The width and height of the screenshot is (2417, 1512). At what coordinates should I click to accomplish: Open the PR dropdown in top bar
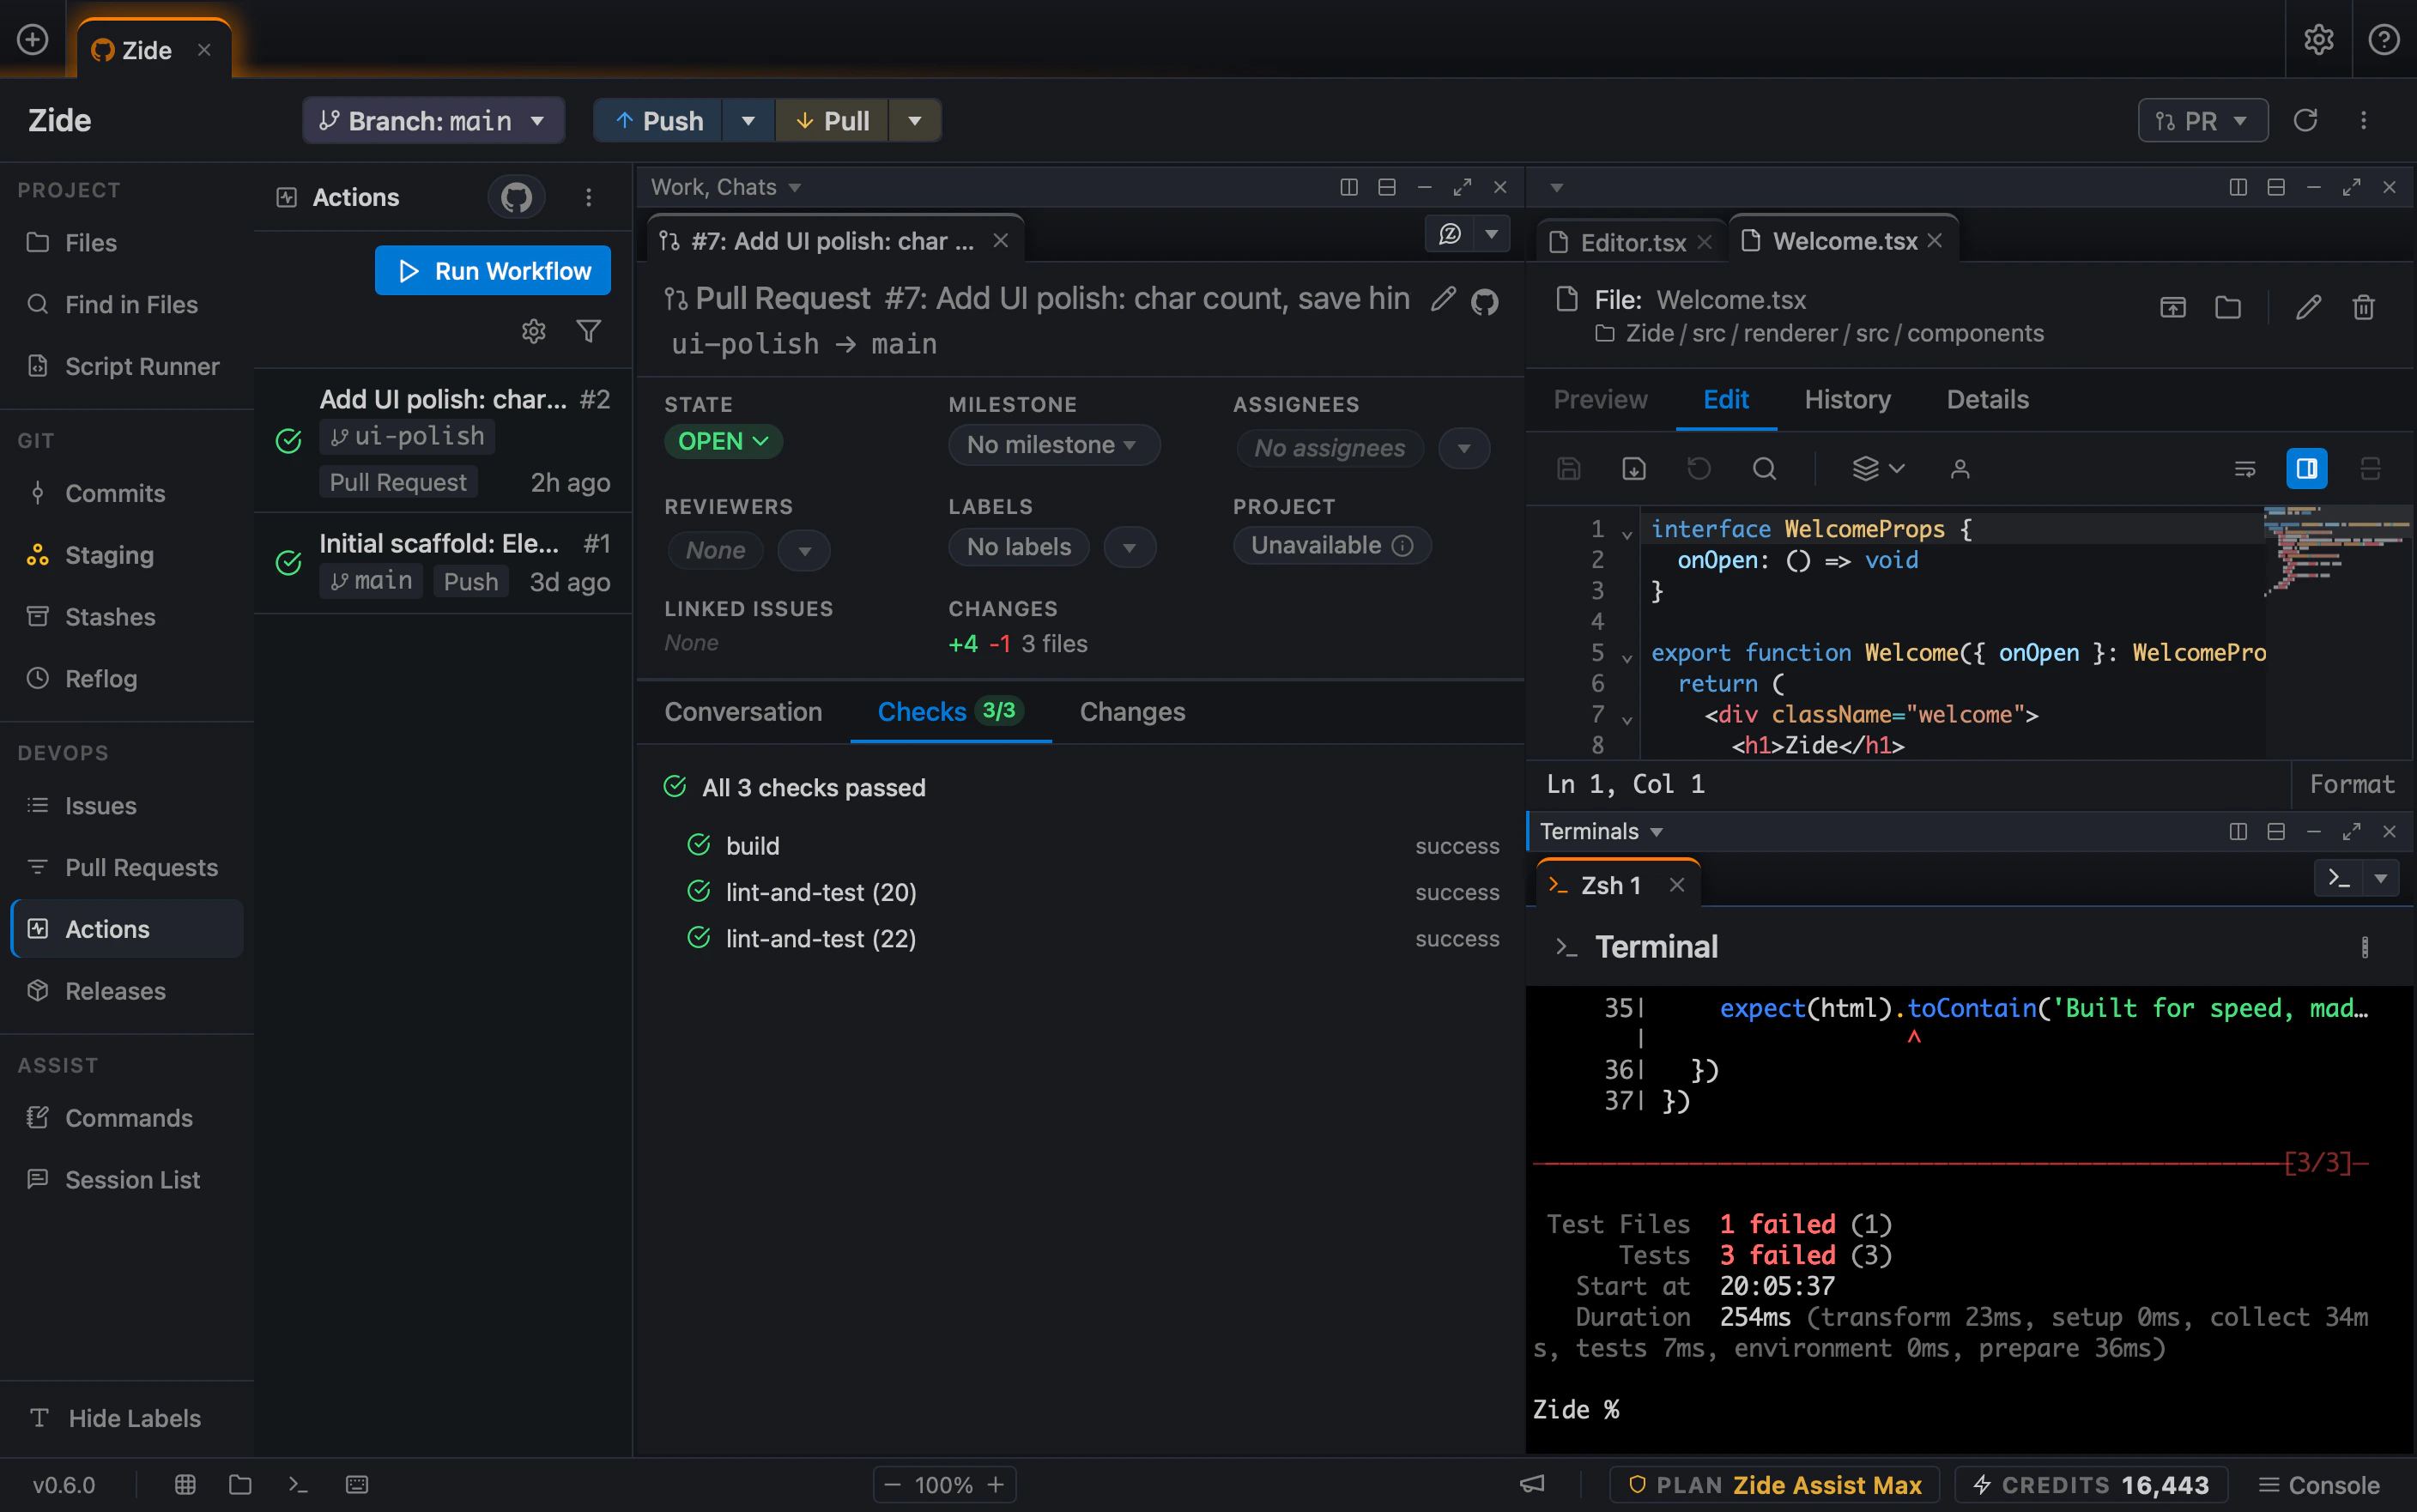pyautogui.click(x=2203, y=120)
